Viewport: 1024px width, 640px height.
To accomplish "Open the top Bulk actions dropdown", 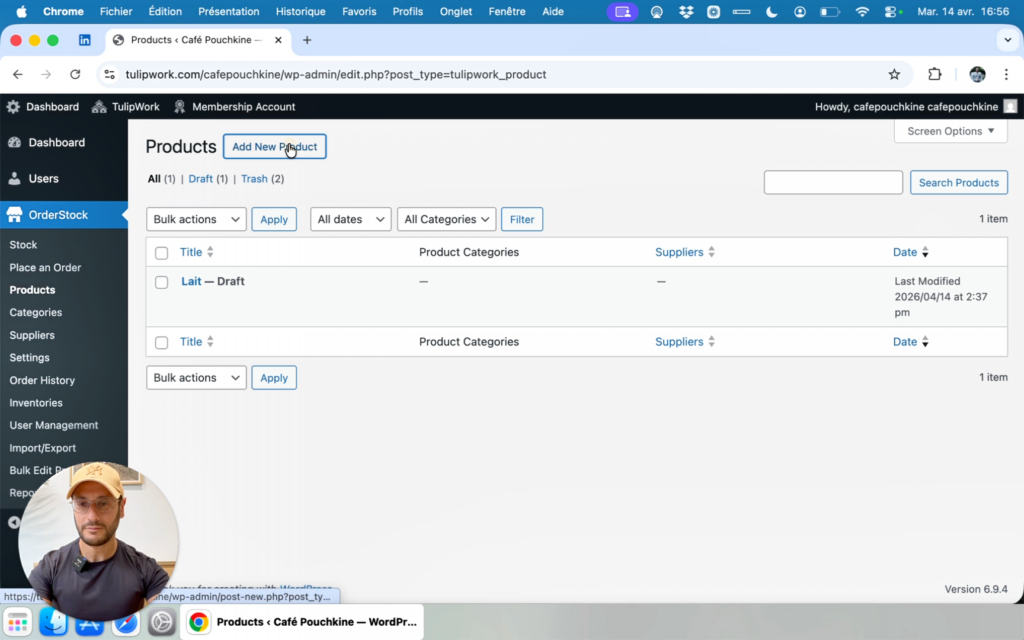I will [196, 219].
